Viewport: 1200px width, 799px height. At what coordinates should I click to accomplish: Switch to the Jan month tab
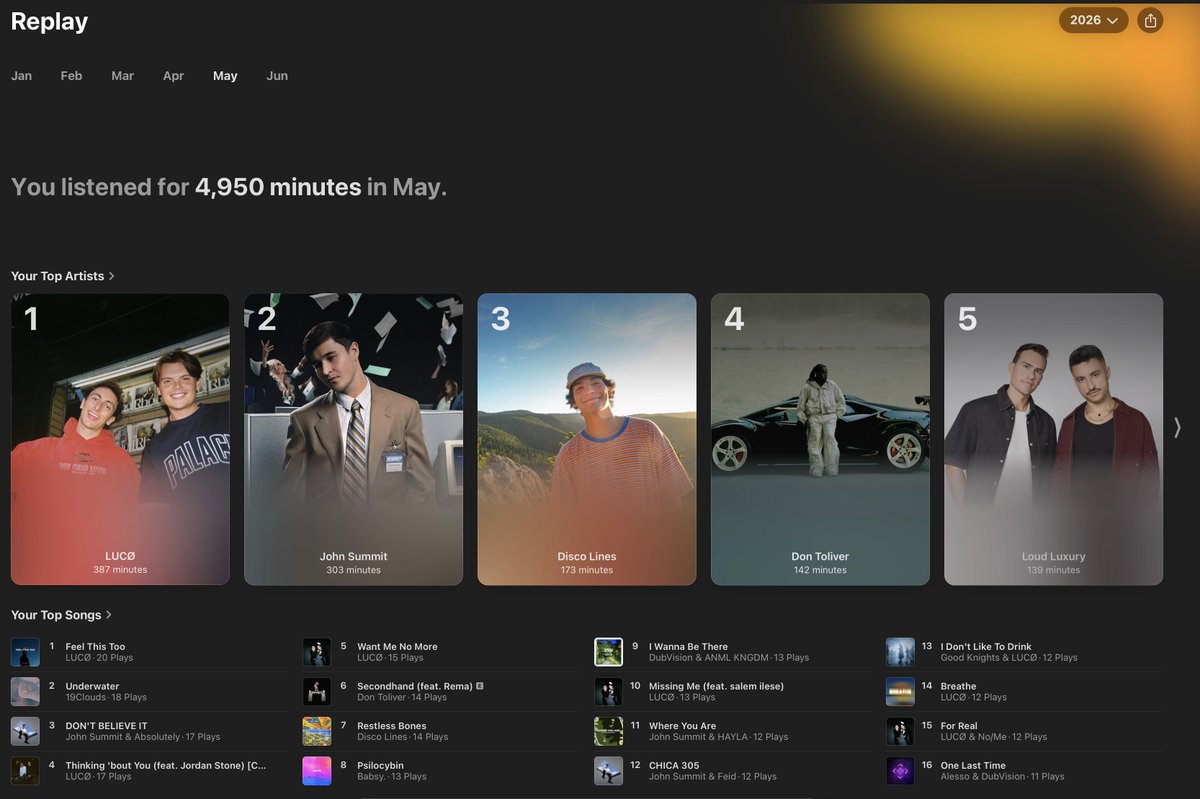21,76
